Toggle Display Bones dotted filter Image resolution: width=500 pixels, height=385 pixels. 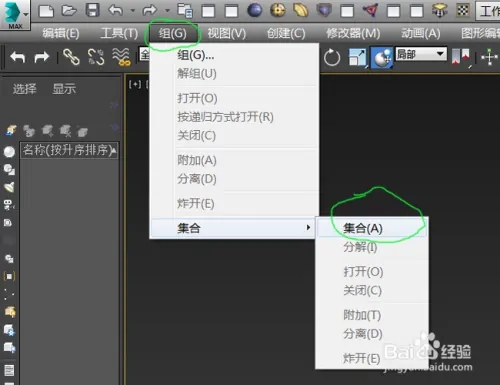(x=9, y=294)
